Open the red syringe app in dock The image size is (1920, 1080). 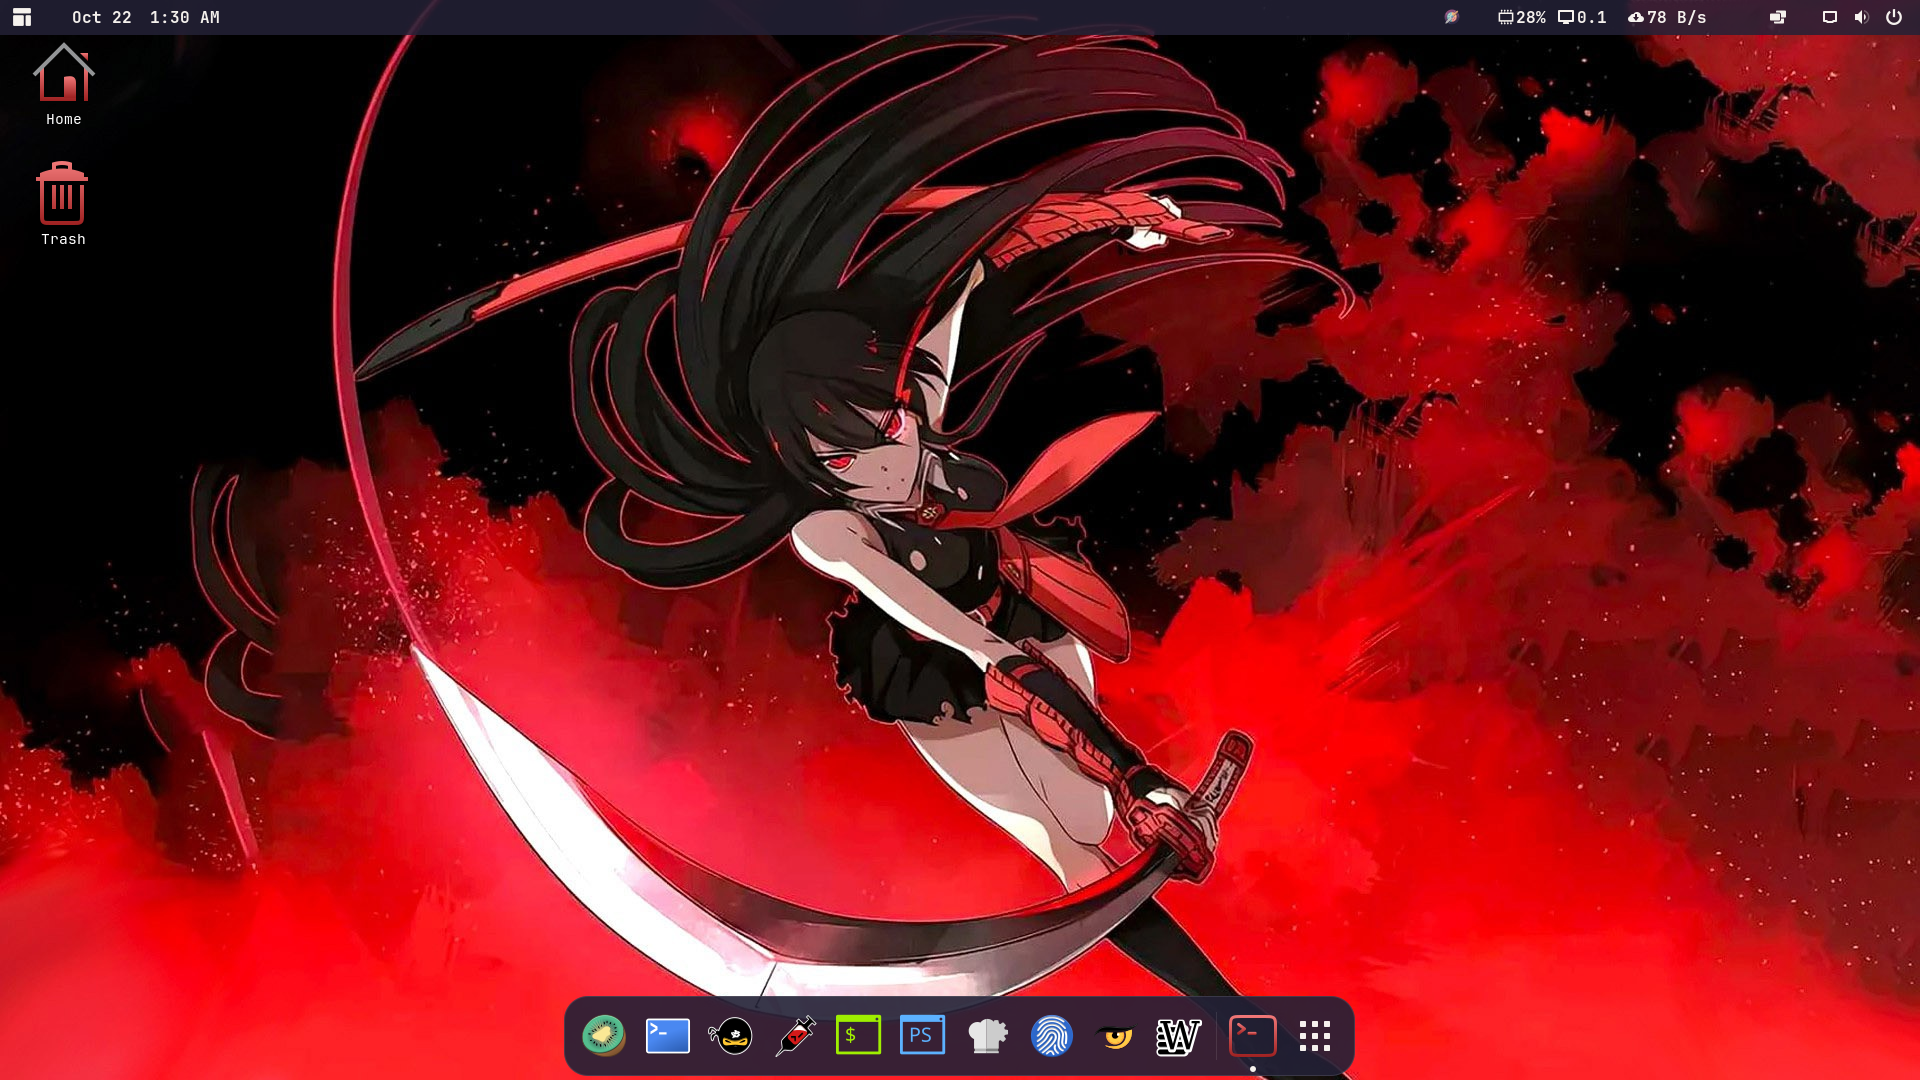795,1035
